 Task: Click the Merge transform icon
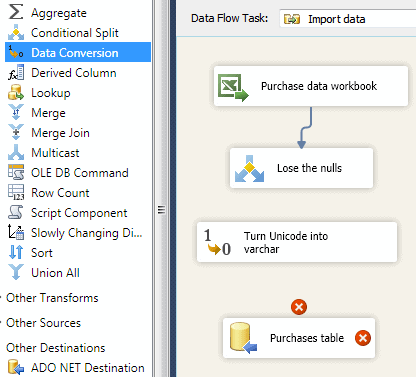click(16, 112)
